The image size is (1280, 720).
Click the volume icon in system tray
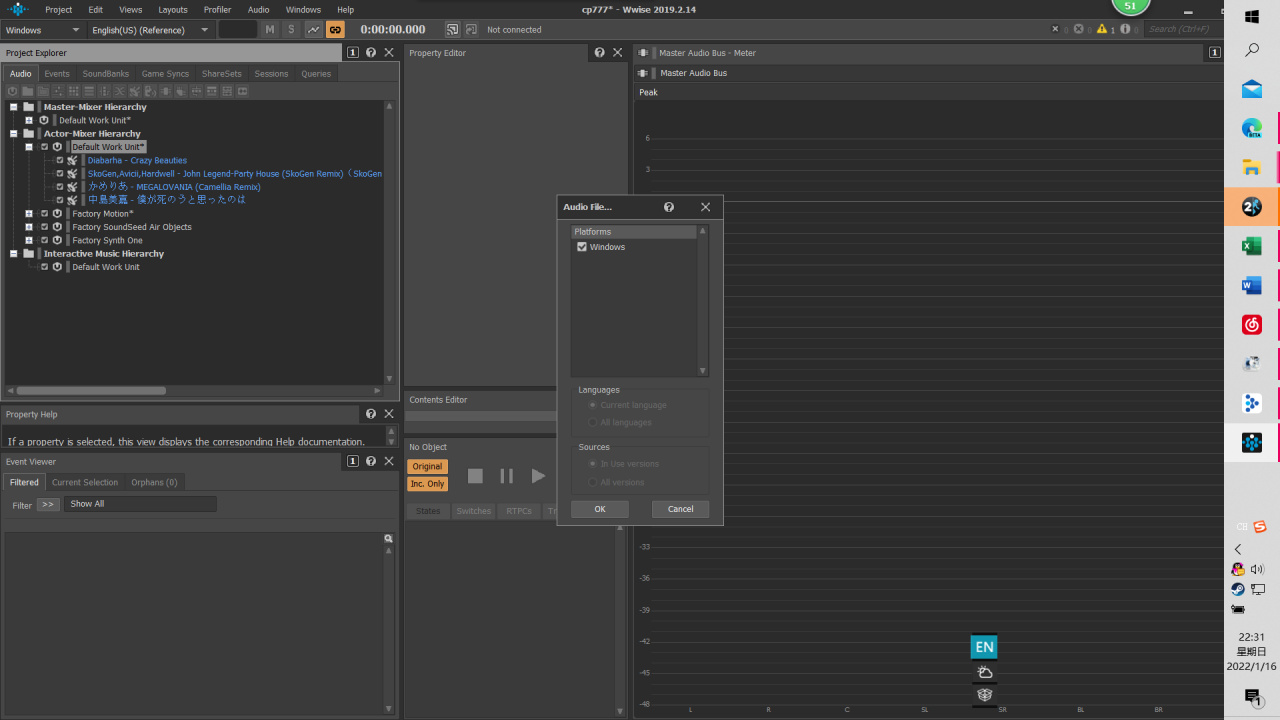(x=1257, y=569)
